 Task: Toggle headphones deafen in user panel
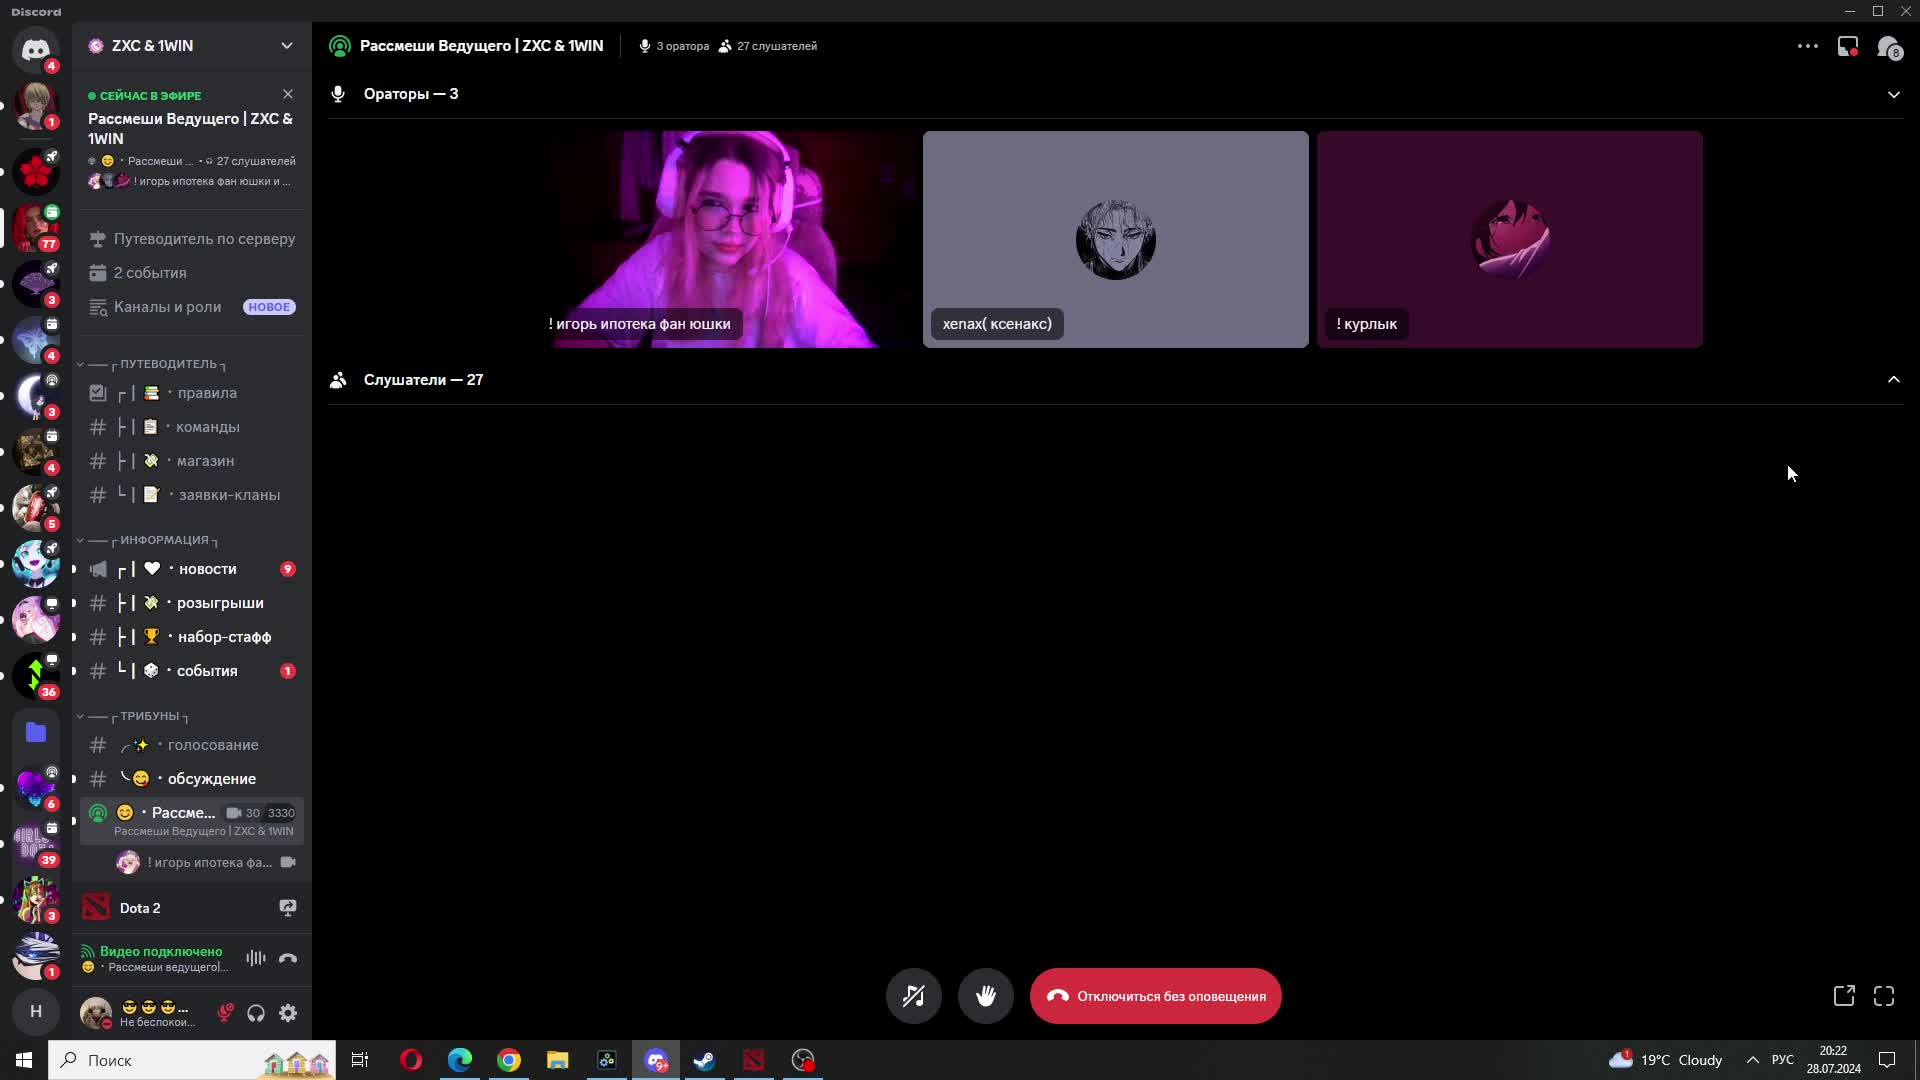(x=256, y=1013)
